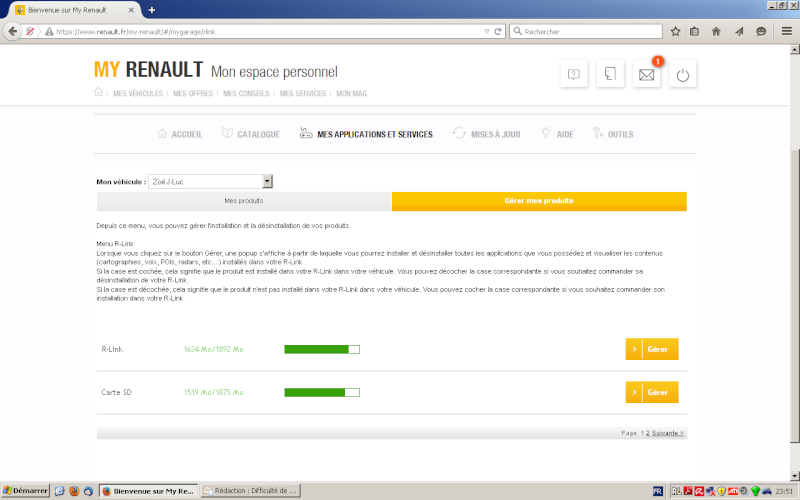This screenshot has width=800, height=500.
Task: Launch Firefox from quick launch bar
Action: 74,491
